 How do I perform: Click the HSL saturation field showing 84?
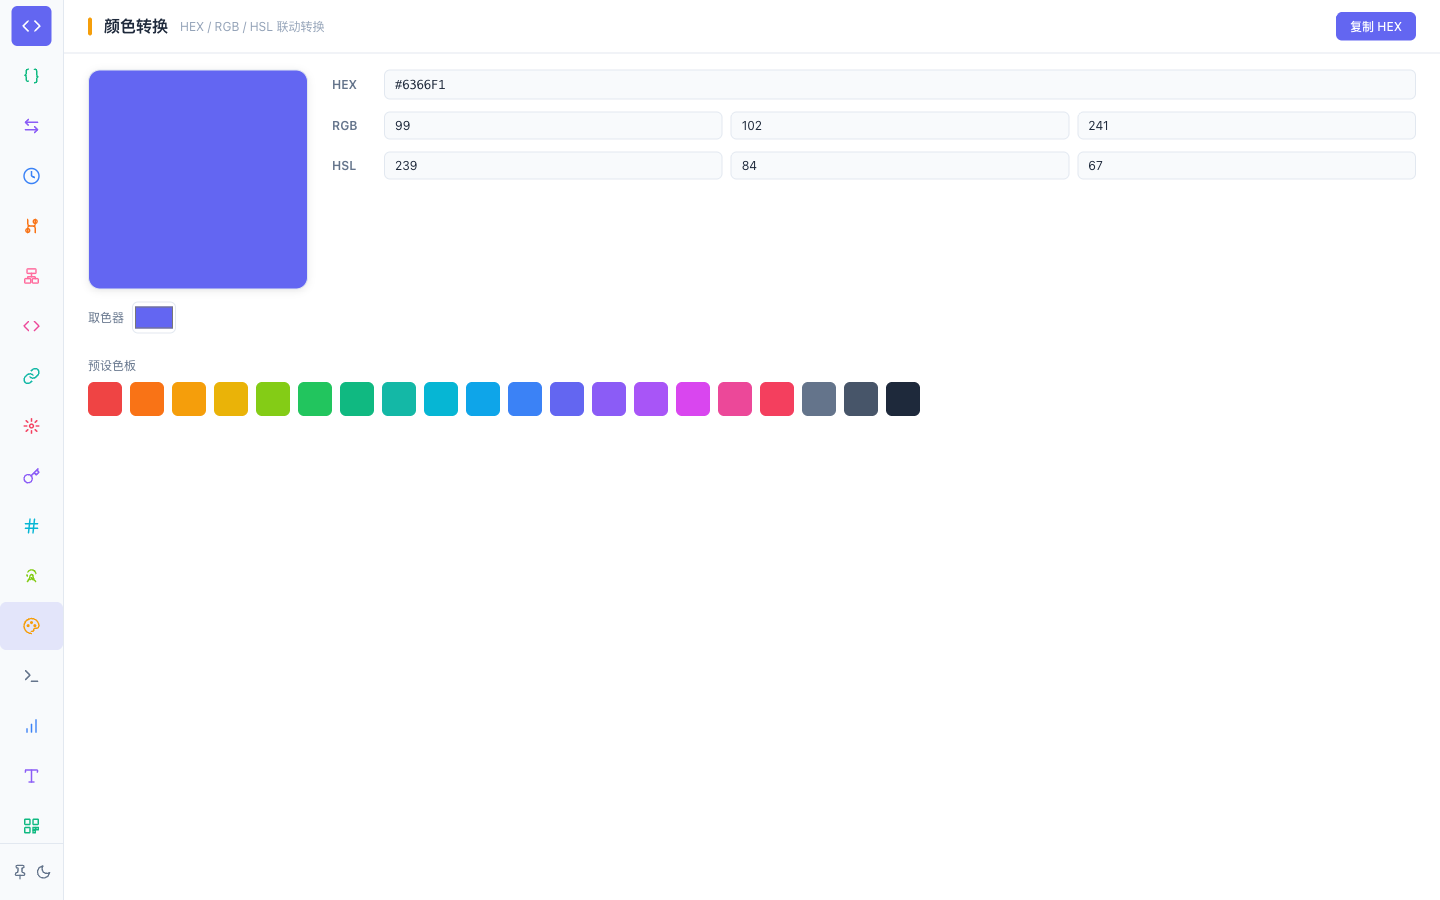(x=900, y=165)
